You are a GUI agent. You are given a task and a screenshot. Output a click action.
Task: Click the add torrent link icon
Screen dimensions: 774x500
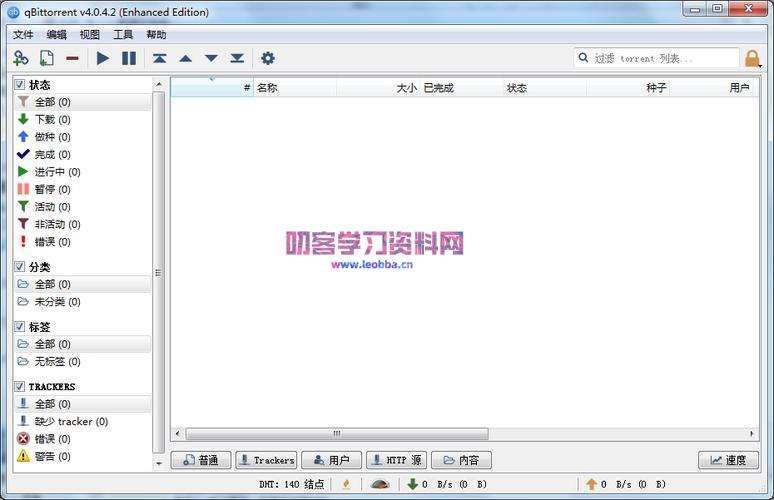point(20,58)
